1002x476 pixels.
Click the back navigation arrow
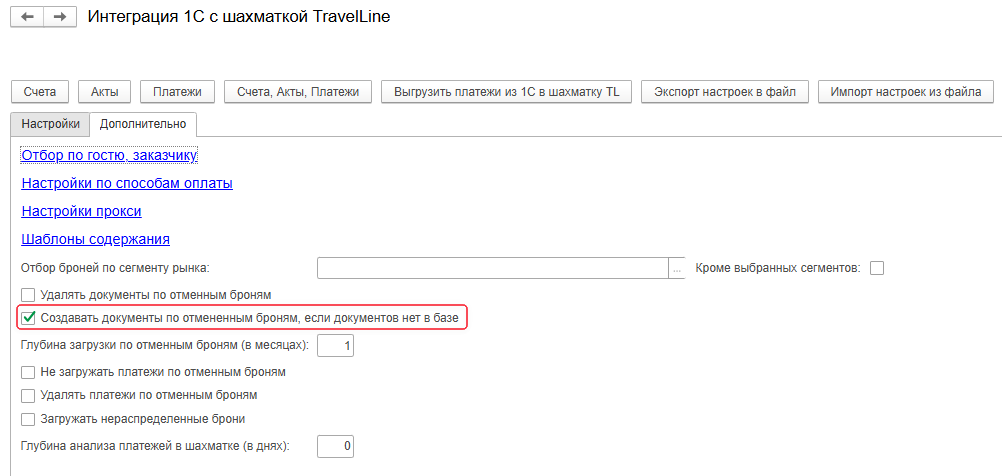point(27,18)
